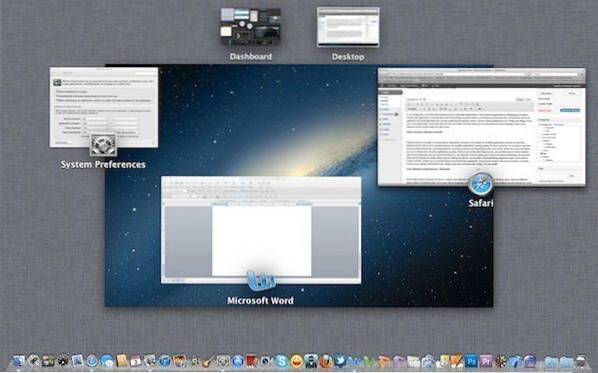Image resolution: width=598 pixels, height=373 pixels.
Task: Click the Safari compass icon badge
Action: tap(481, 184)
